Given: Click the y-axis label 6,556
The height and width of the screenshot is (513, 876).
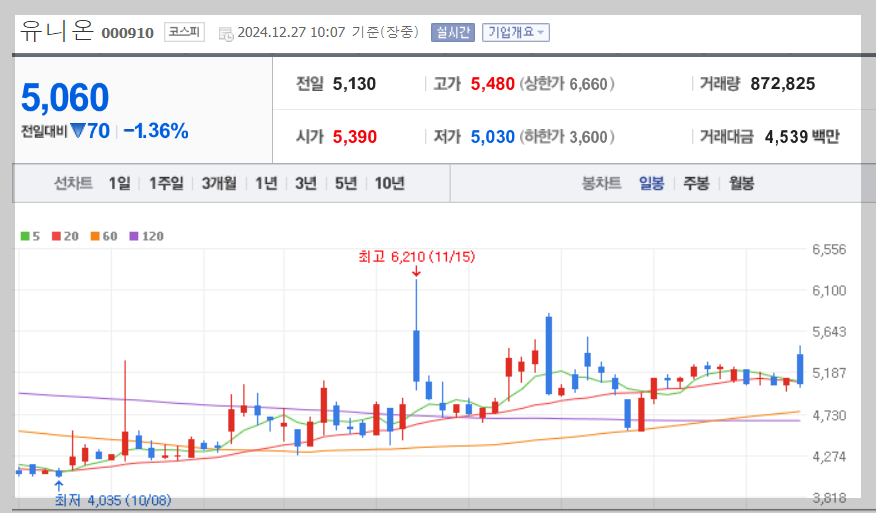Looking at the screenshot, I should 829,249.
